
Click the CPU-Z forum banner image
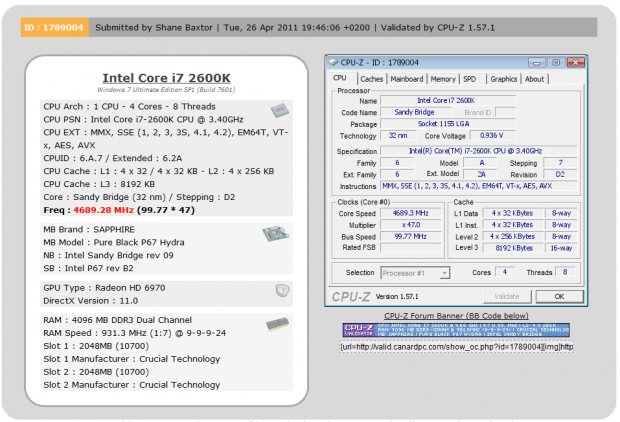coord(456,330)
